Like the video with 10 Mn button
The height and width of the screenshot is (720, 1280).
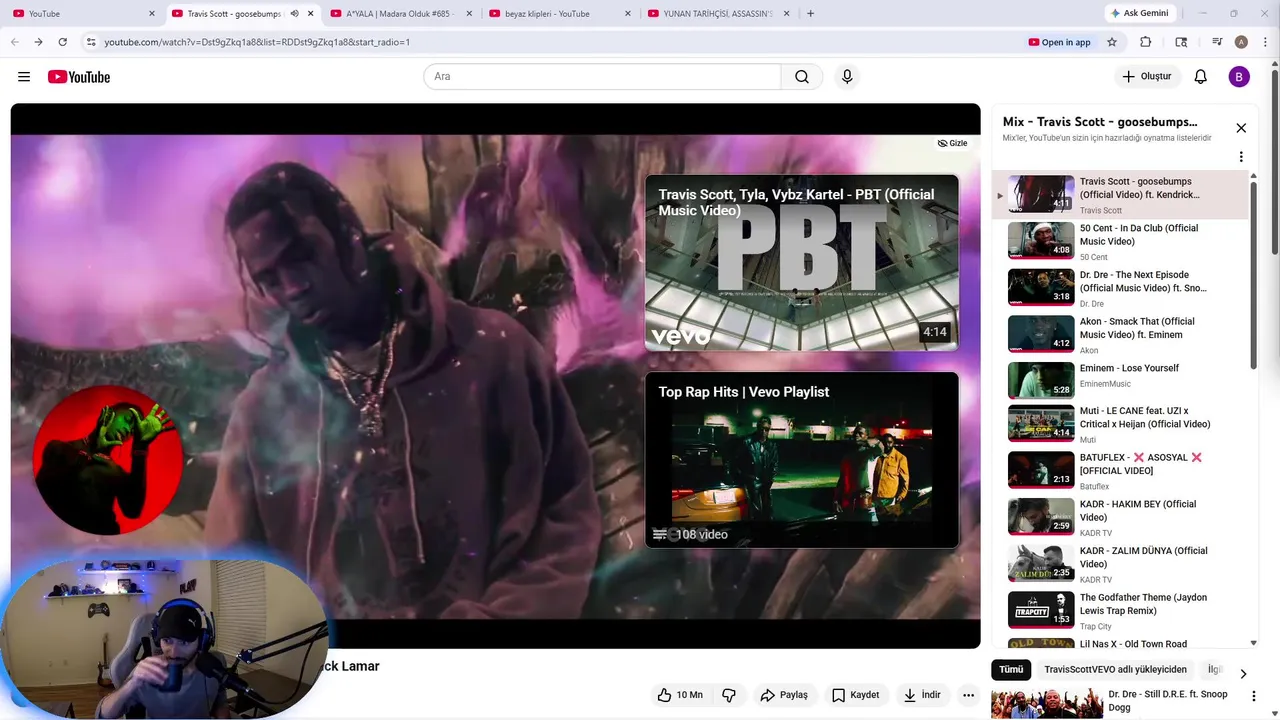(681, 694)
